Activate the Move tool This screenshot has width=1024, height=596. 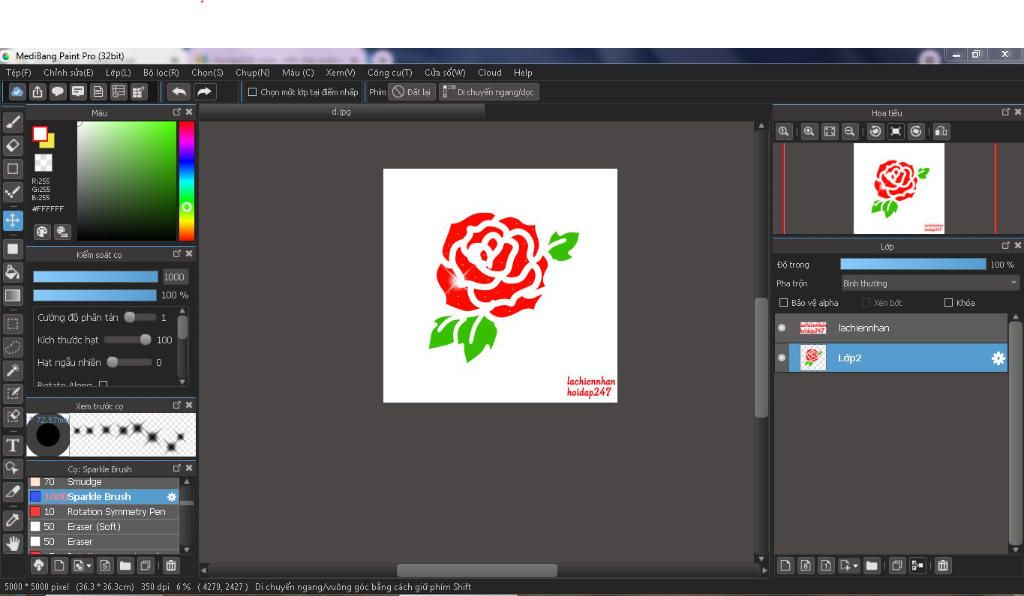click(x=12, y=220)
